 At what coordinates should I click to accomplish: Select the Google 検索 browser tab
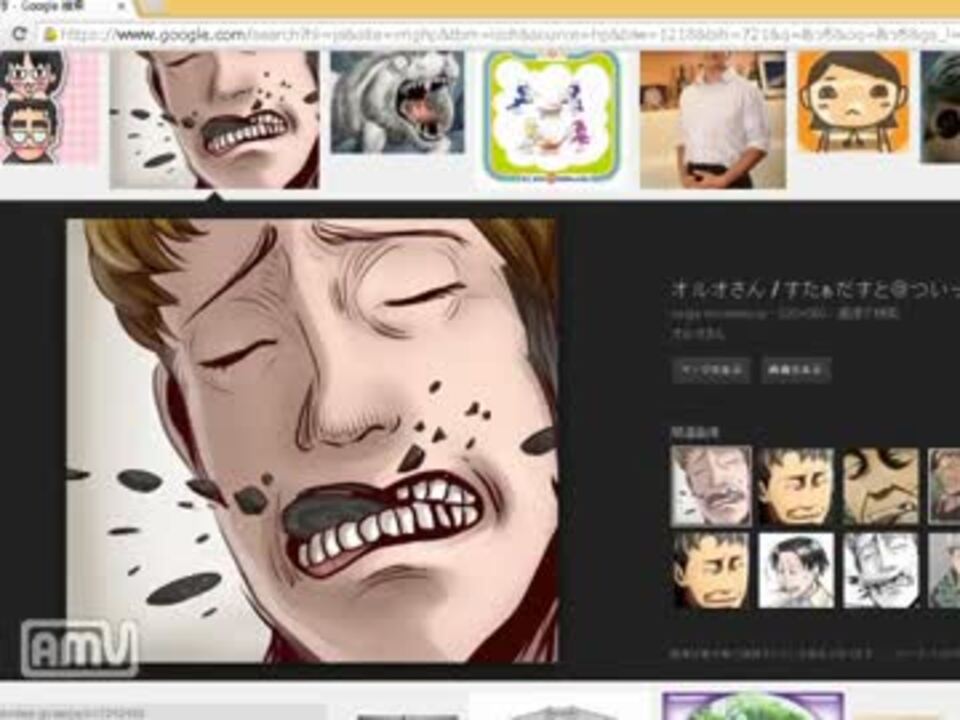(61, 7)
